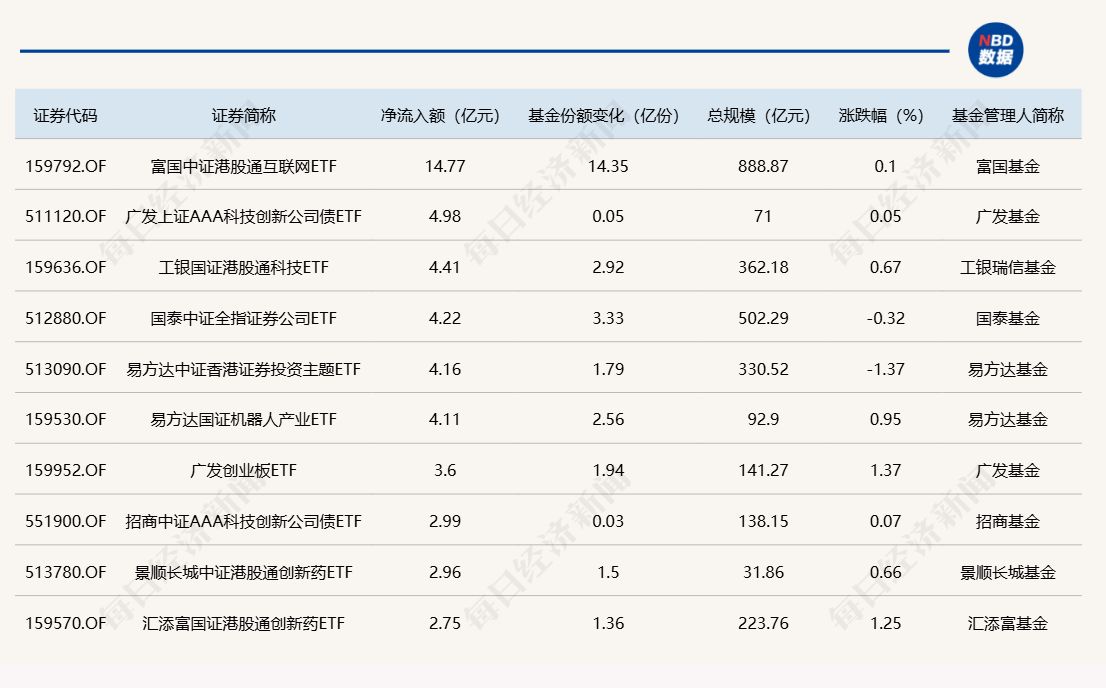Click the NBD数据 logo icon
This screenshot has width=1106, height=688.
point(995,50)
